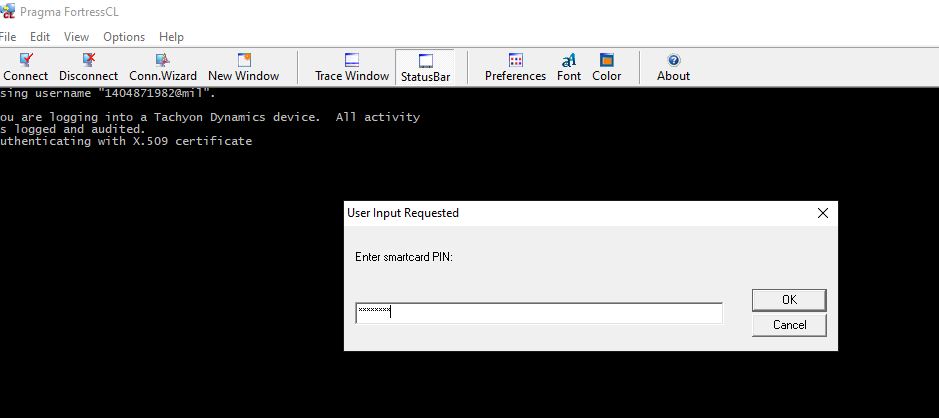Open a New Window from toolbar
Viewport: 939px width, 418px height.
244,67
